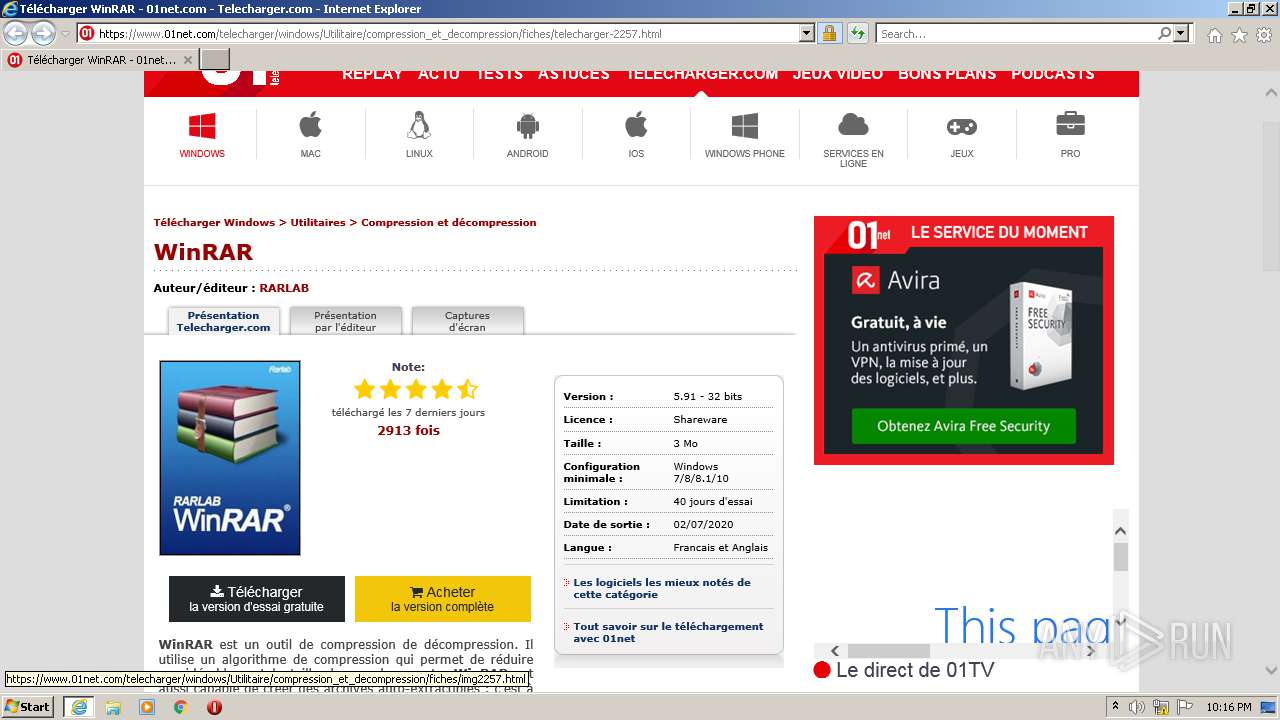
Task: Open Internet Explorer in taskbar
Action: click(x=78, y=707)
